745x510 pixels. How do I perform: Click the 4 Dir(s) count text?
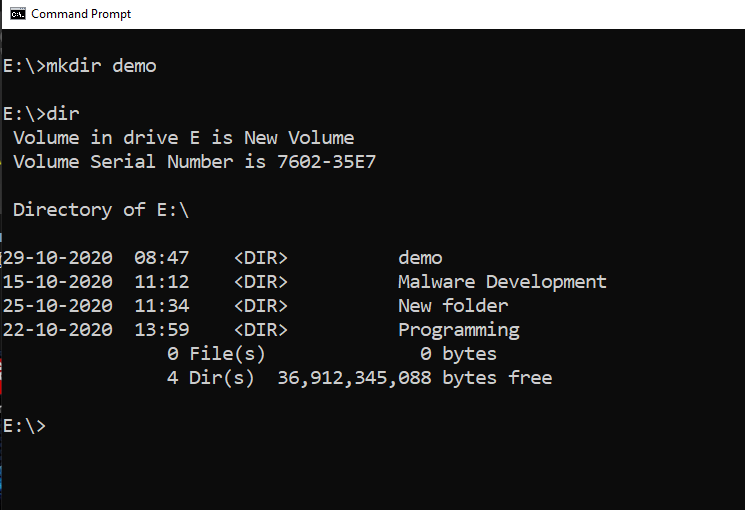click(210, 378)
